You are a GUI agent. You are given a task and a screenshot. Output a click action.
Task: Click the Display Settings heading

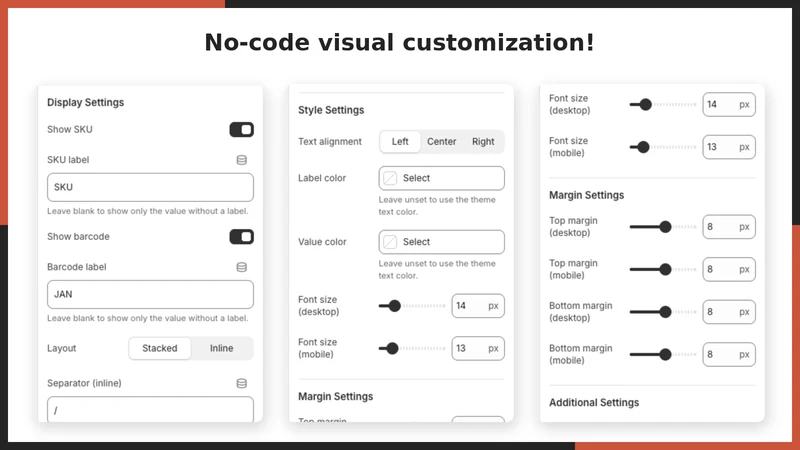tap(86, 103)
